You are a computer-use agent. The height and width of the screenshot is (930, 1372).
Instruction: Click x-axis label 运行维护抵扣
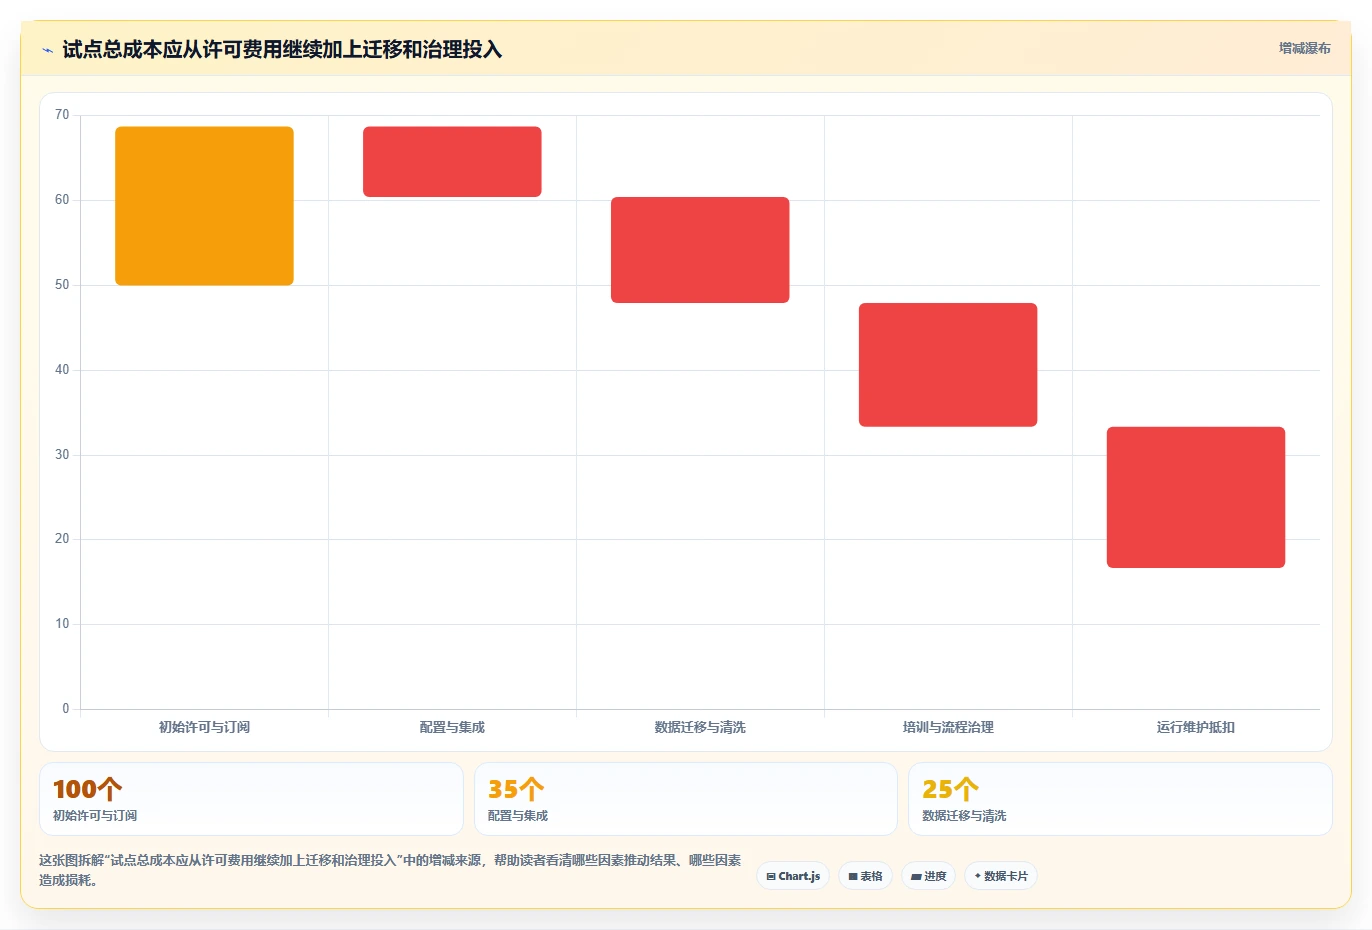coord(1196,727)
